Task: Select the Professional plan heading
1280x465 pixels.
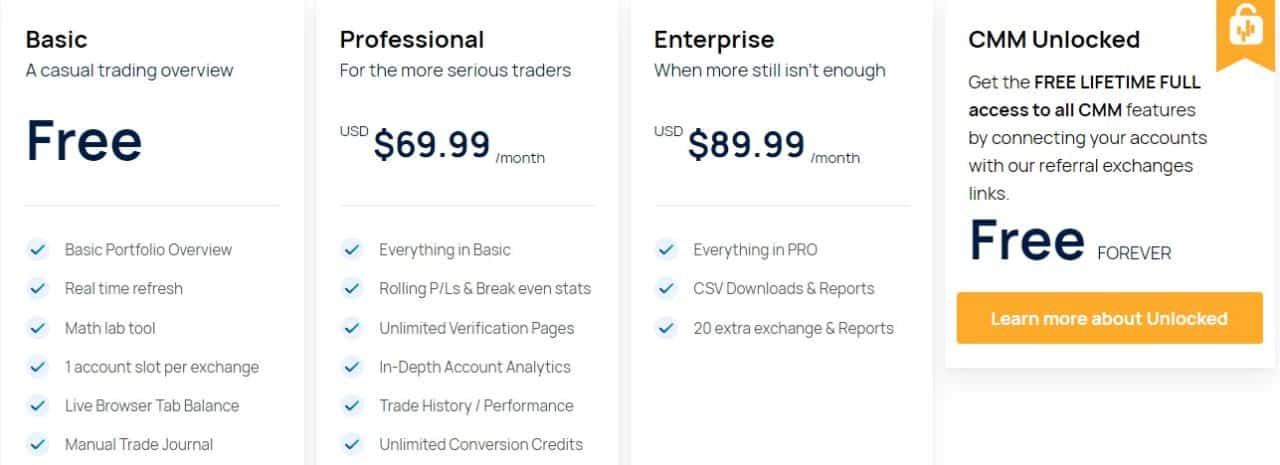Action: (x=412, y=39)
